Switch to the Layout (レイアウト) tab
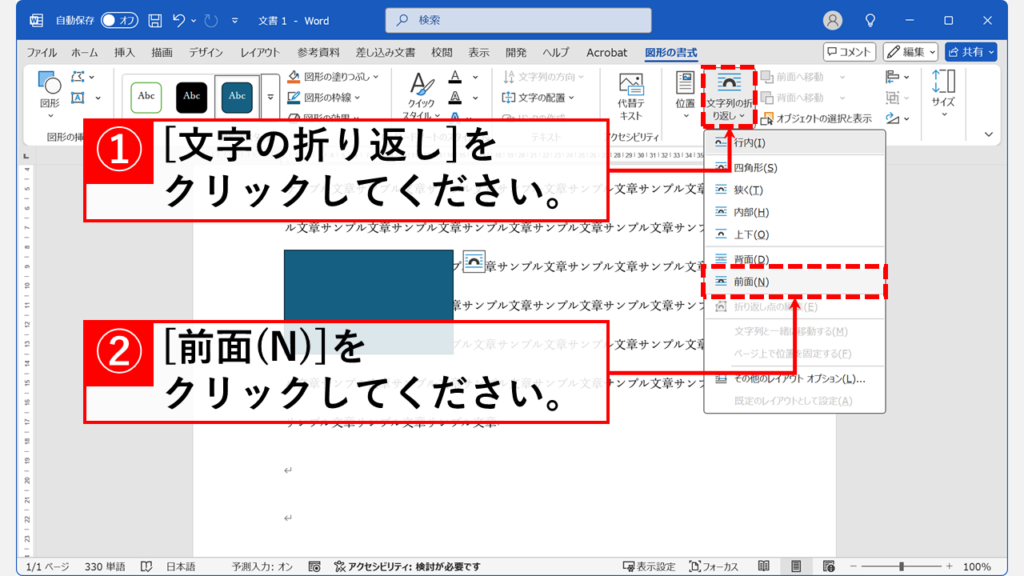 tap(260, 52)
